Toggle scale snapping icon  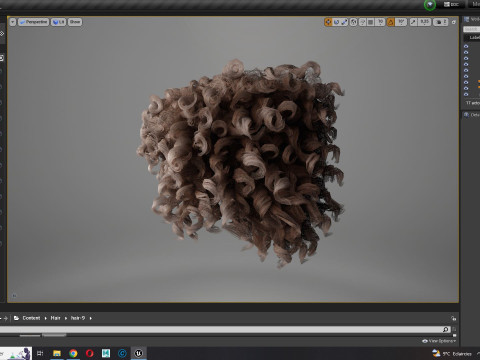coord(413,22)
